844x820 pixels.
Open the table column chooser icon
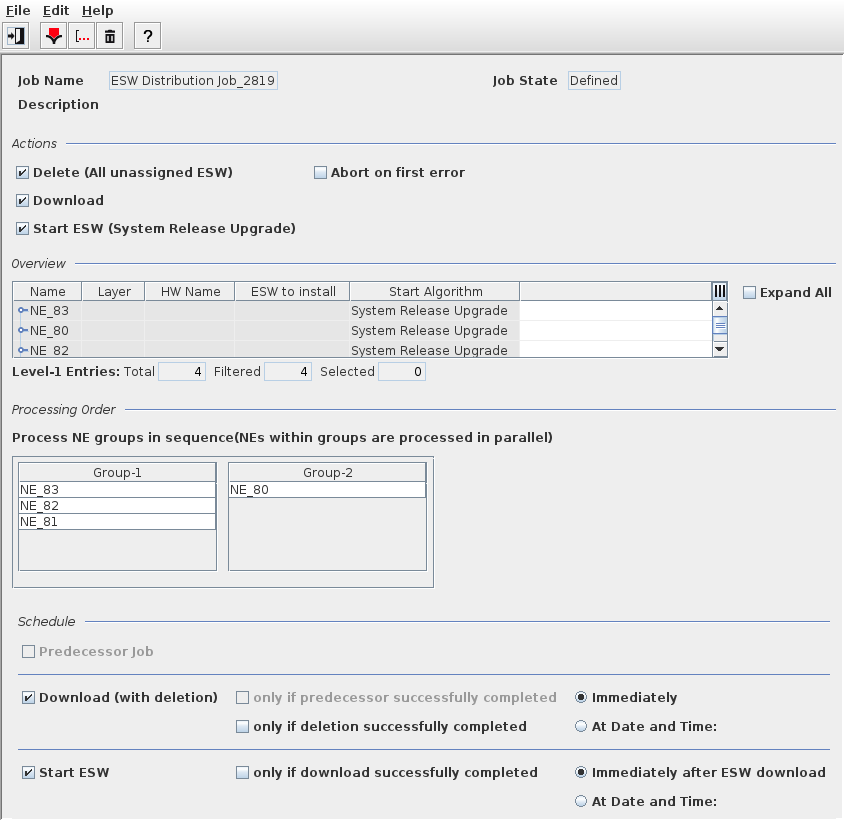click(x=719, y=291)
